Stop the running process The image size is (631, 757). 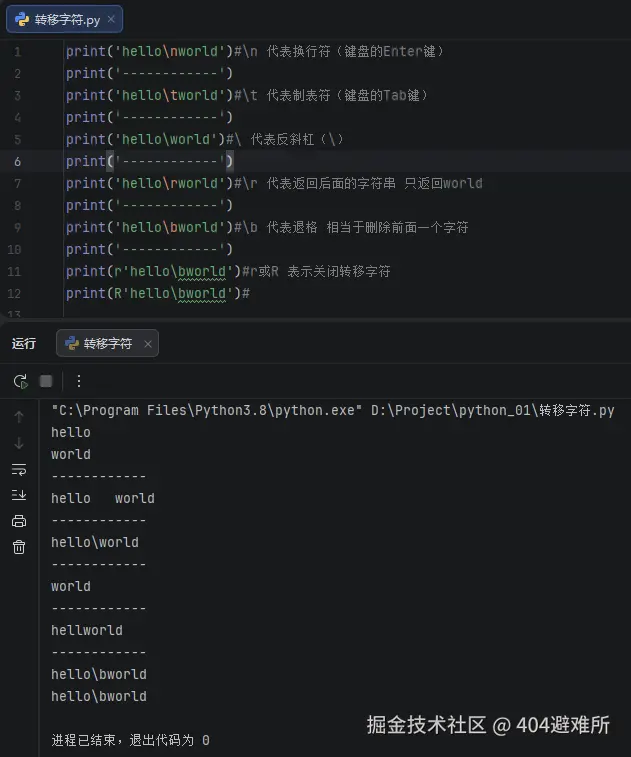[x=46, y=381]
